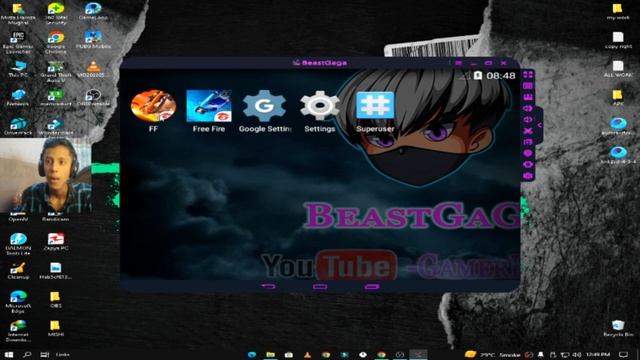Open the notification center icon in taskbar
This screenshot has width=640, height=360.
pos(623,355)
